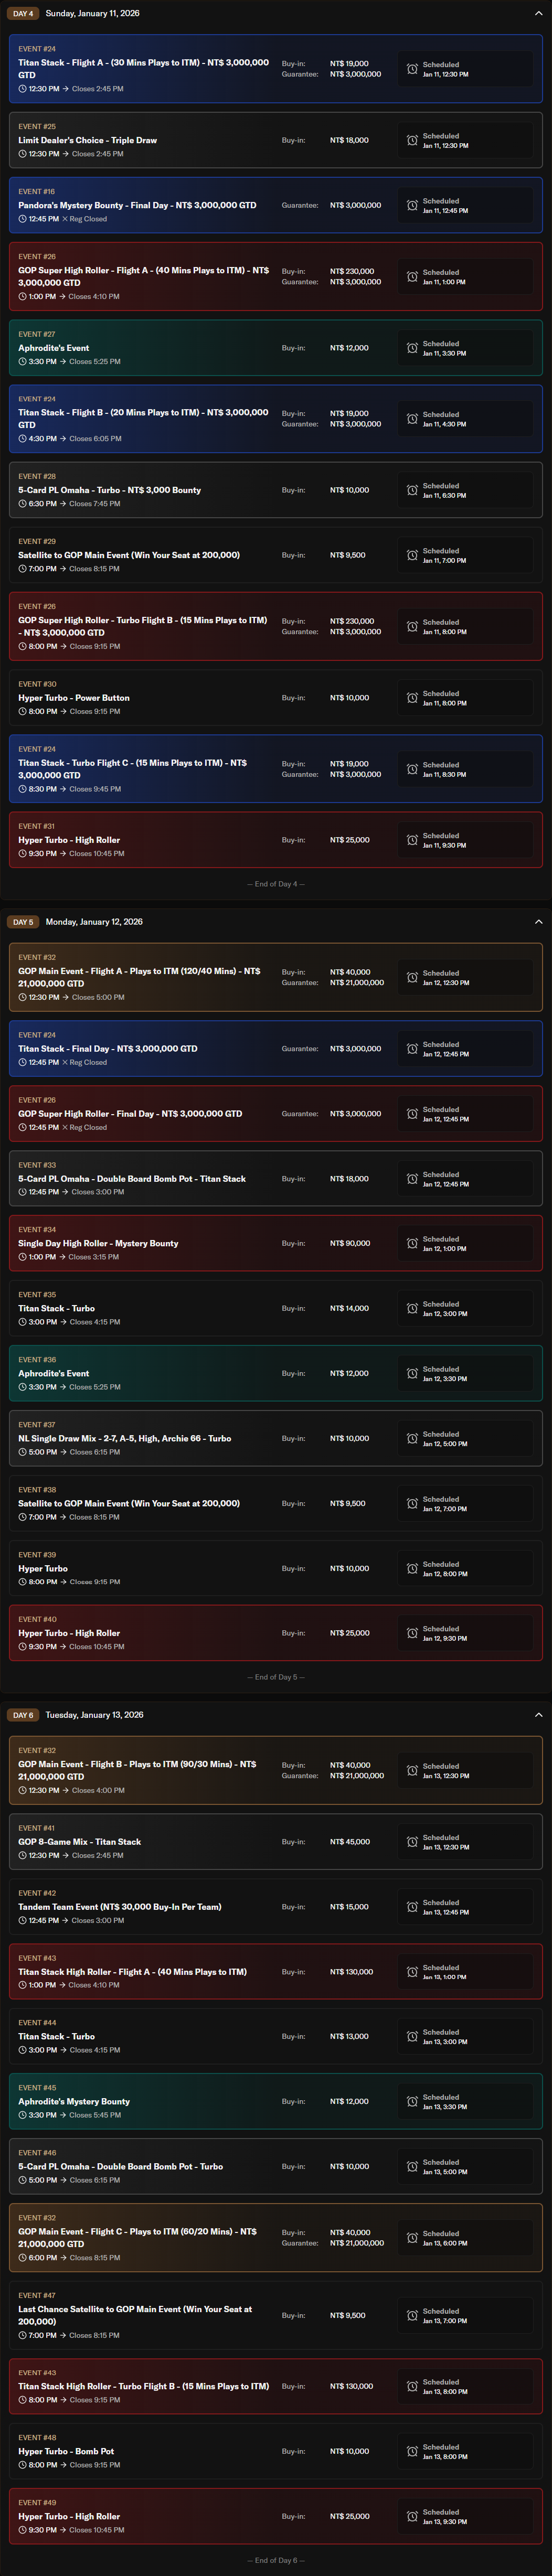Image resolution: width=552 pixels, height=2576 pixels.
Task: Set reminder icon for Single Day High Roller
Action: 412,1244
